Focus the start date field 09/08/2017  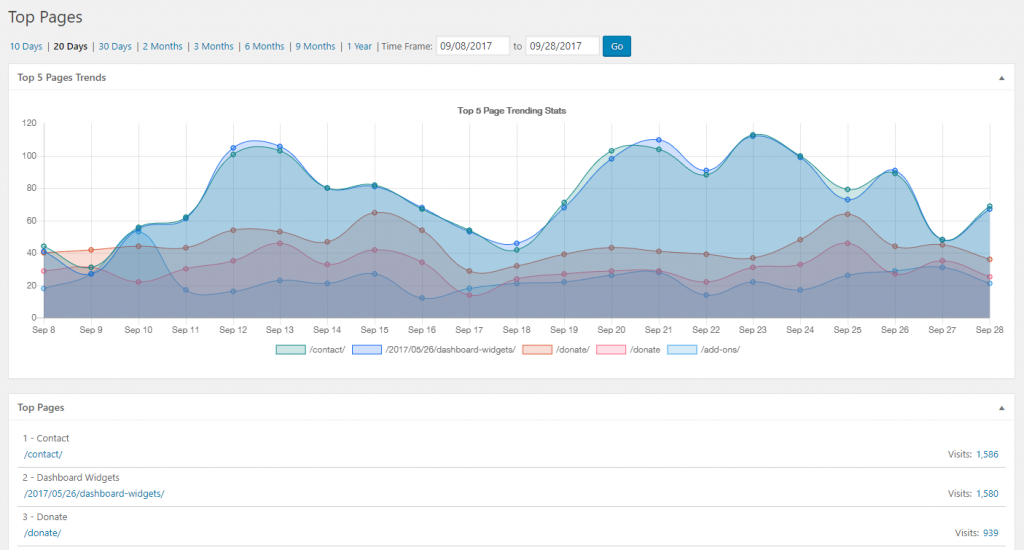coord(473,46)
